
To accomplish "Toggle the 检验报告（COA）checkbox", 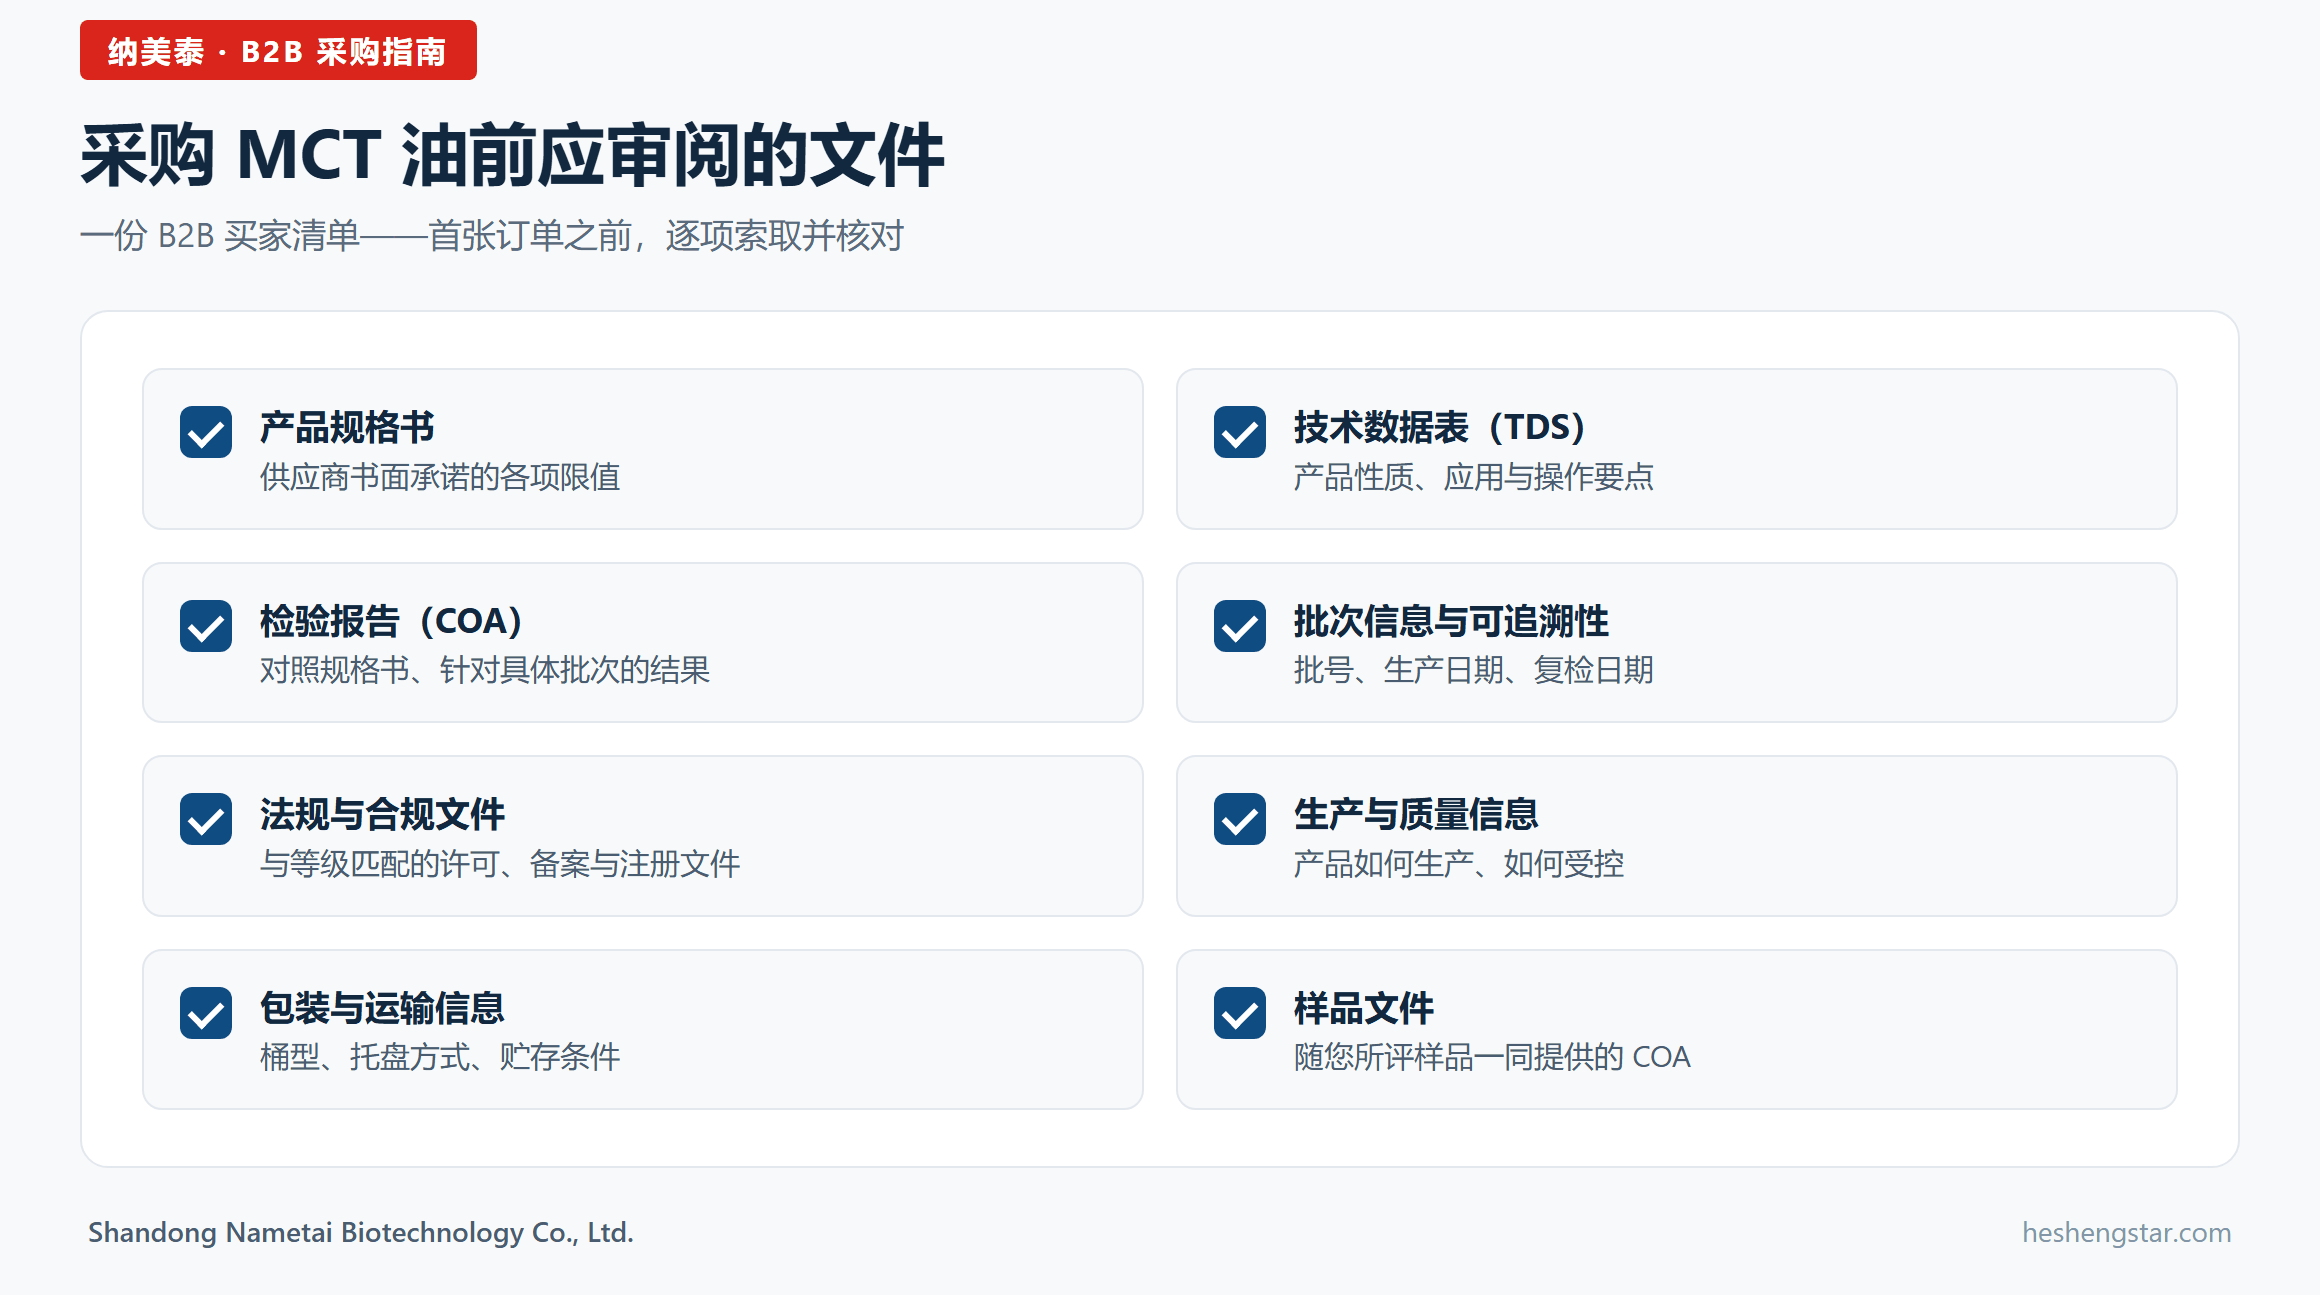I will point(206,626).
